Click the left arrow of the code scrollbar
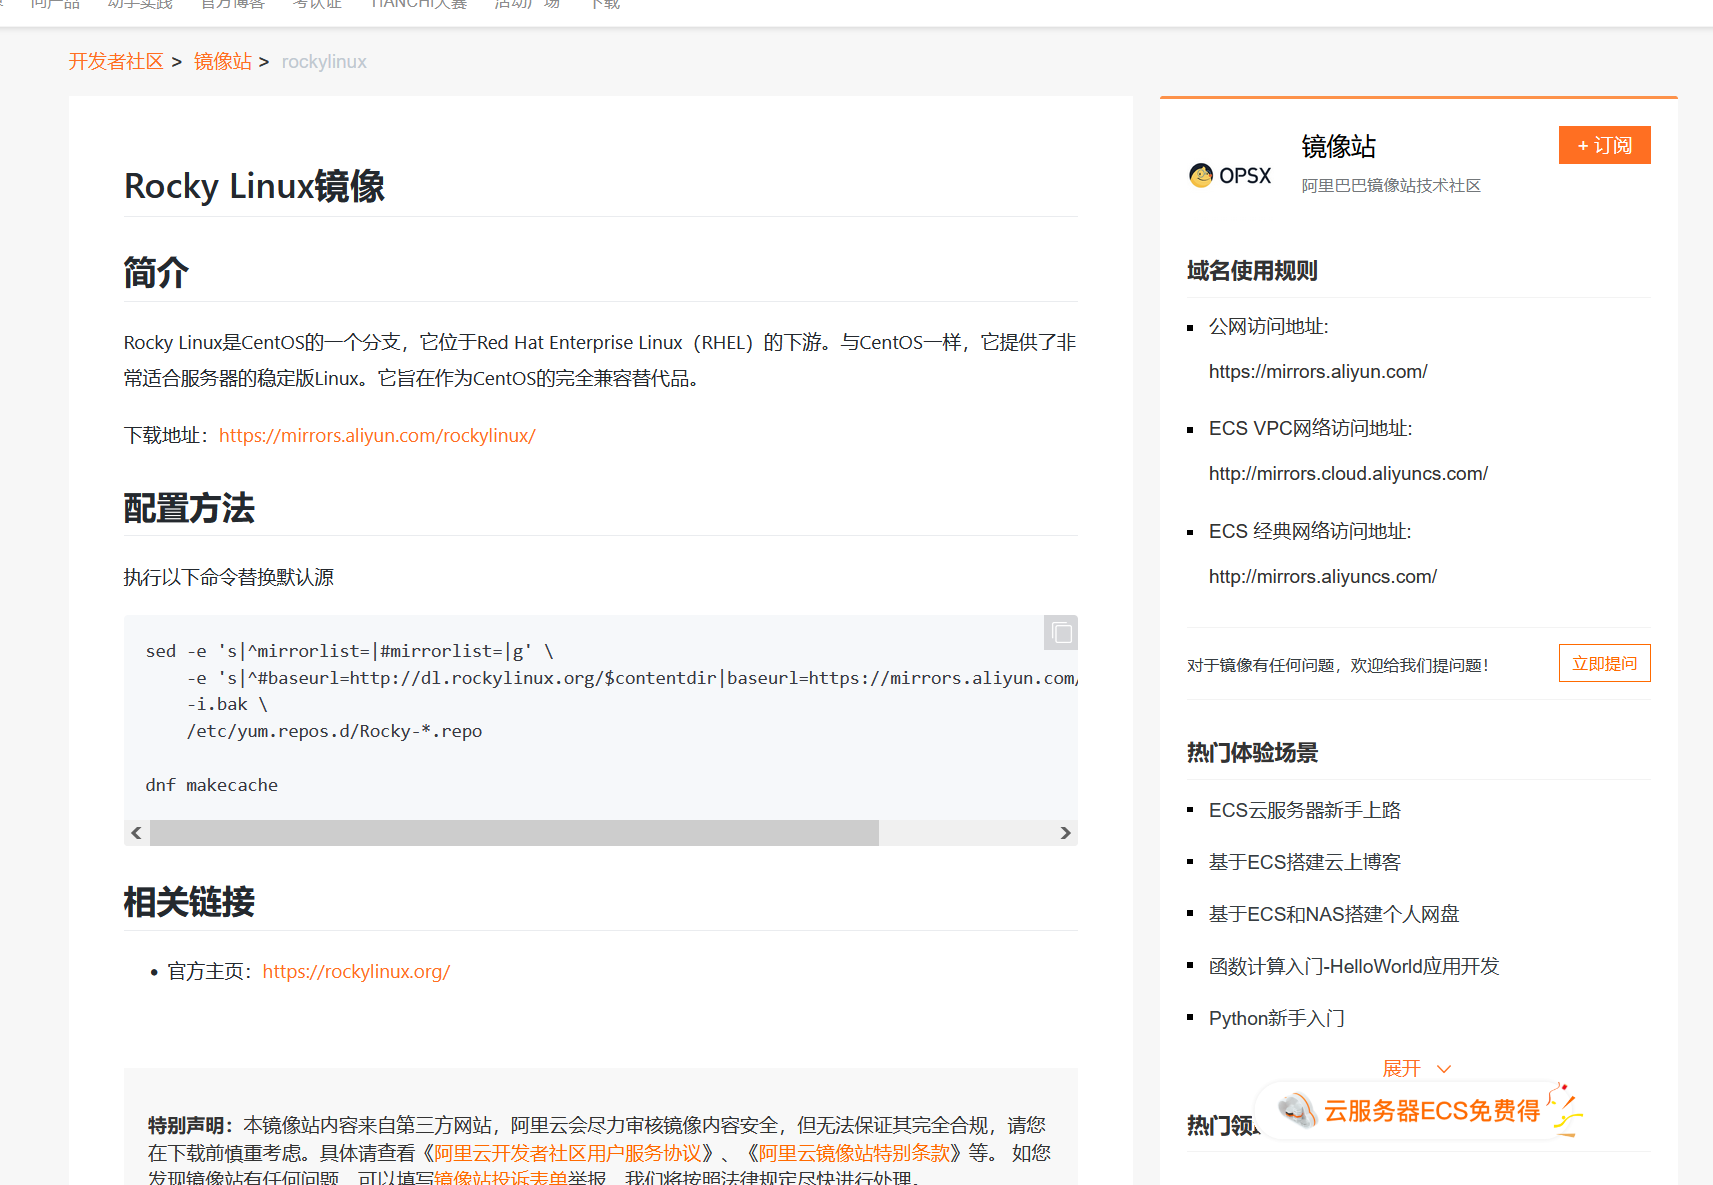 [136, 833]
